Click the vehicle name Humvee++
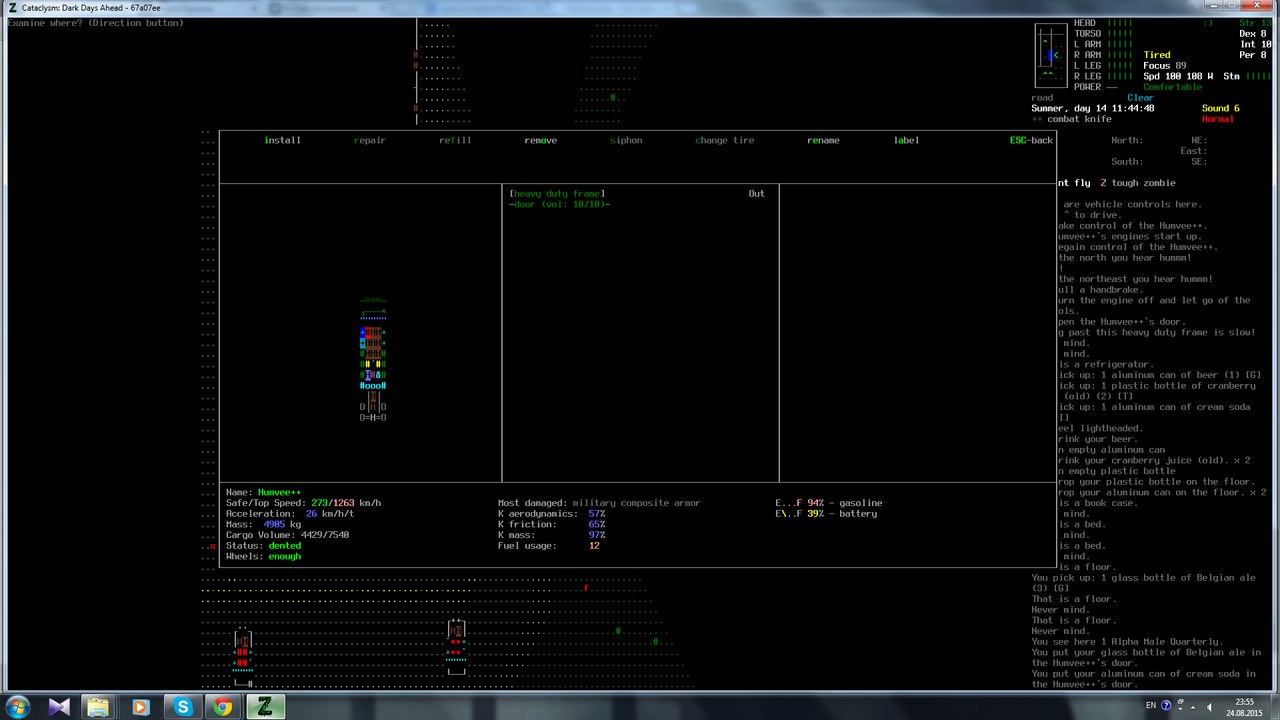The width and height of the screenshot is (1280, 720). point(279,492)
